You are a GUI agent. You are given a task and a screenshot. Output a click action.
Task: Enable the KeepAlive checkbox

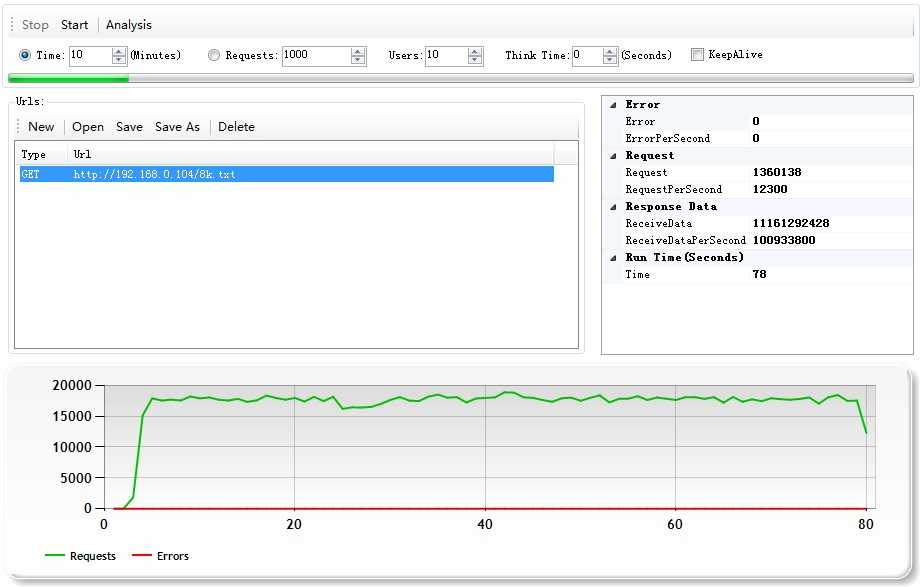(697, 55)
